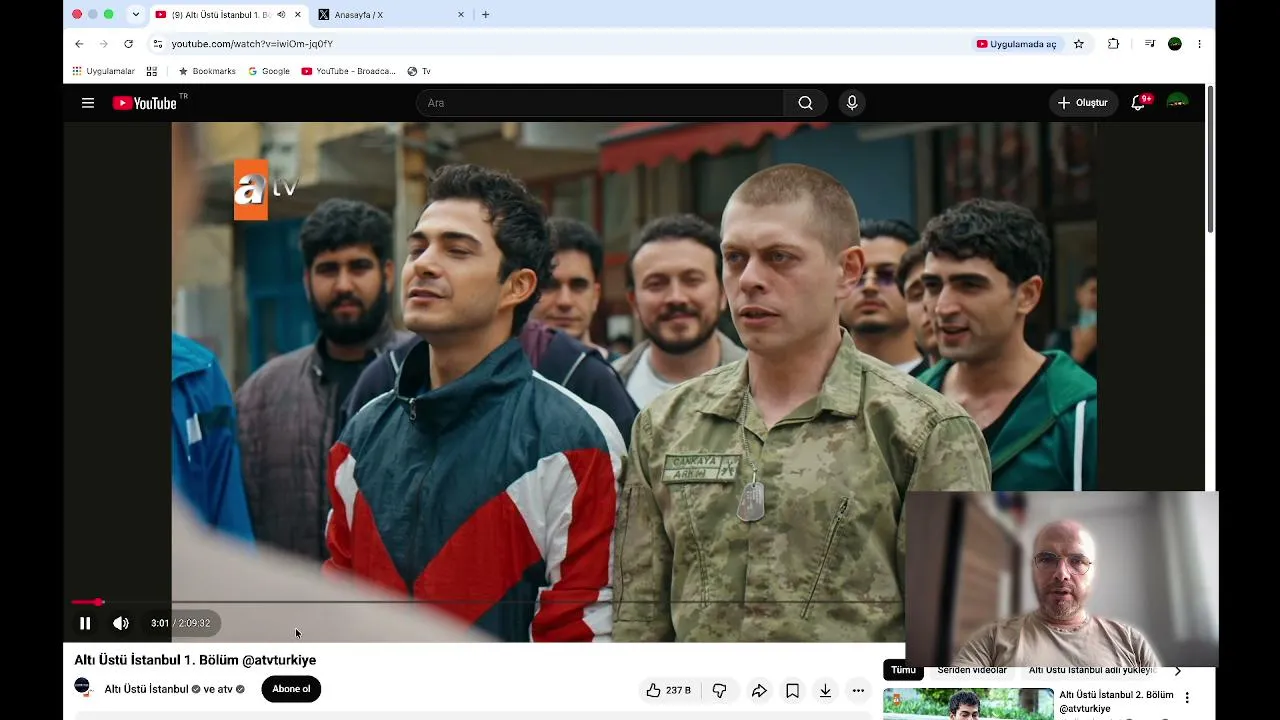This screenshot has width=1280, height=720.
Task: Open the tab groups grid icon
Action: click(152, 71)
